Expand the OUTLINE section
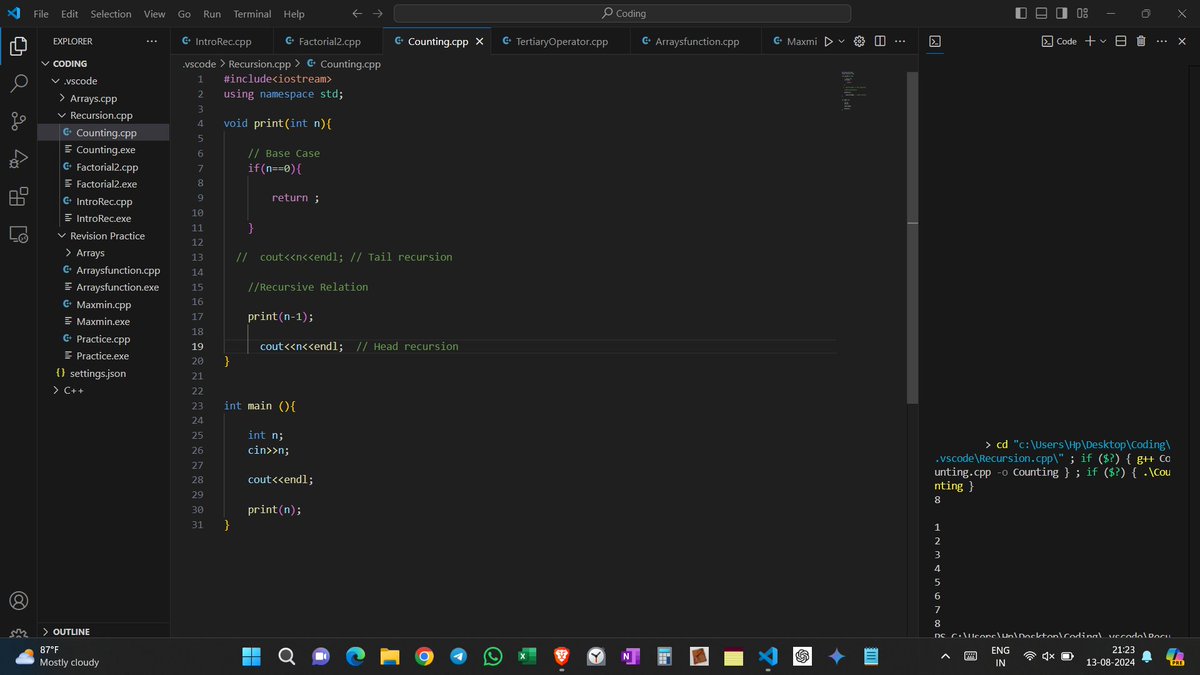 pos(71,632)
